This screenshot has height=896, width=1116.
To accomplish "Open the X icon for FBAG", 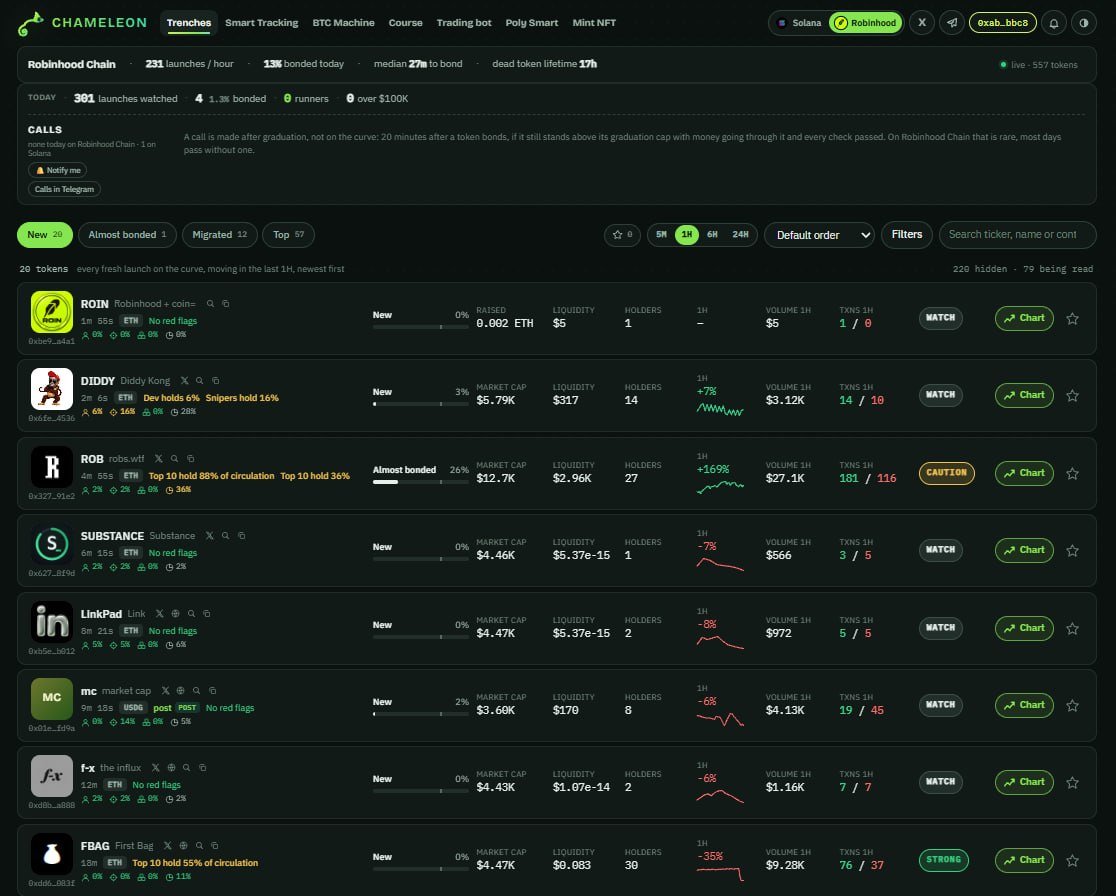I will [168, 846].
